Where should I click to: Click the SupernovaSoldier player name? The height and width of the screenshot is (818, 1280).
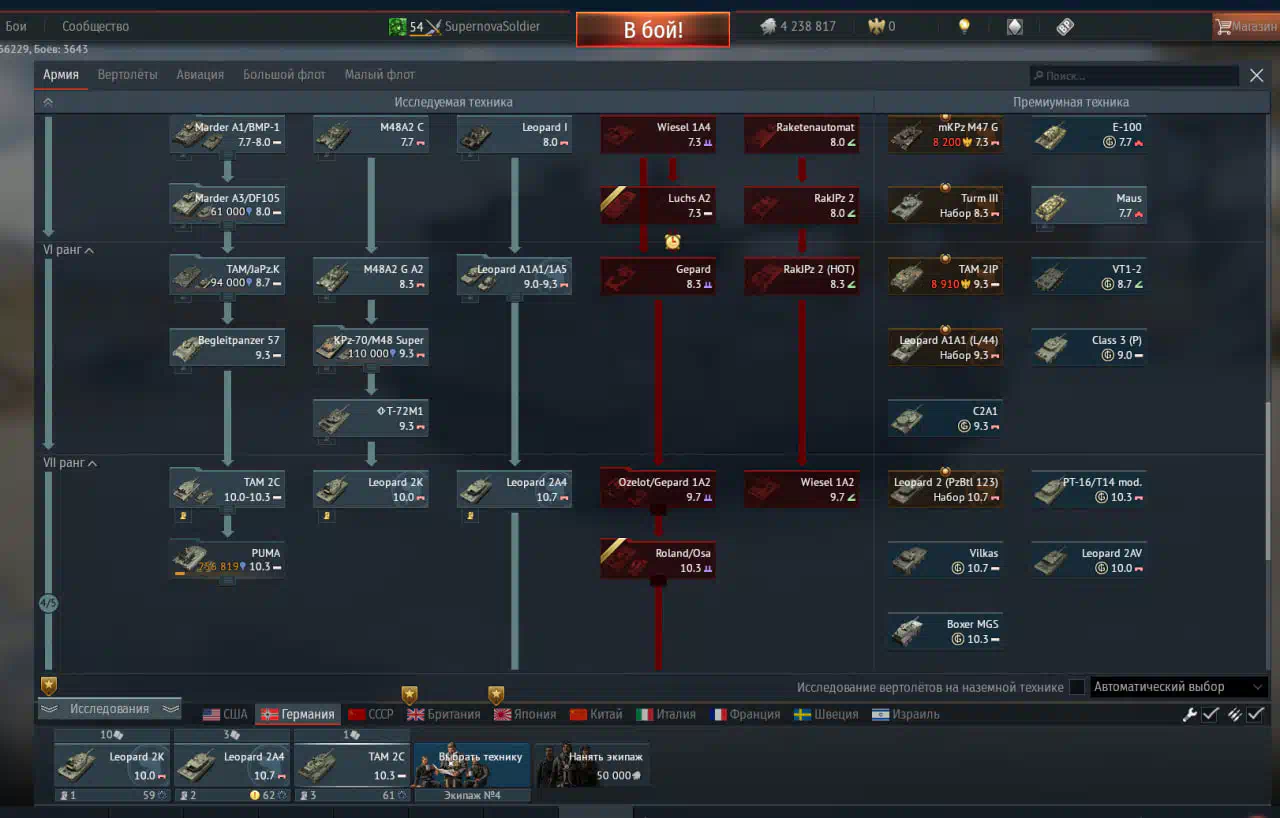coord(492,27)
